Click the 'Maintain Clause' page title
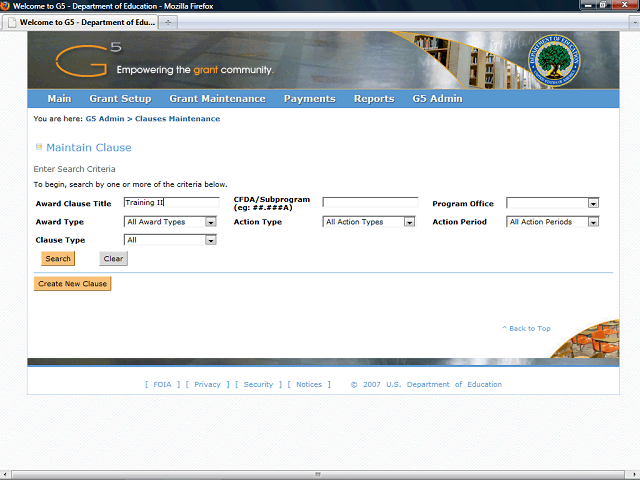The image size is (640, 480). pos(89,147)
